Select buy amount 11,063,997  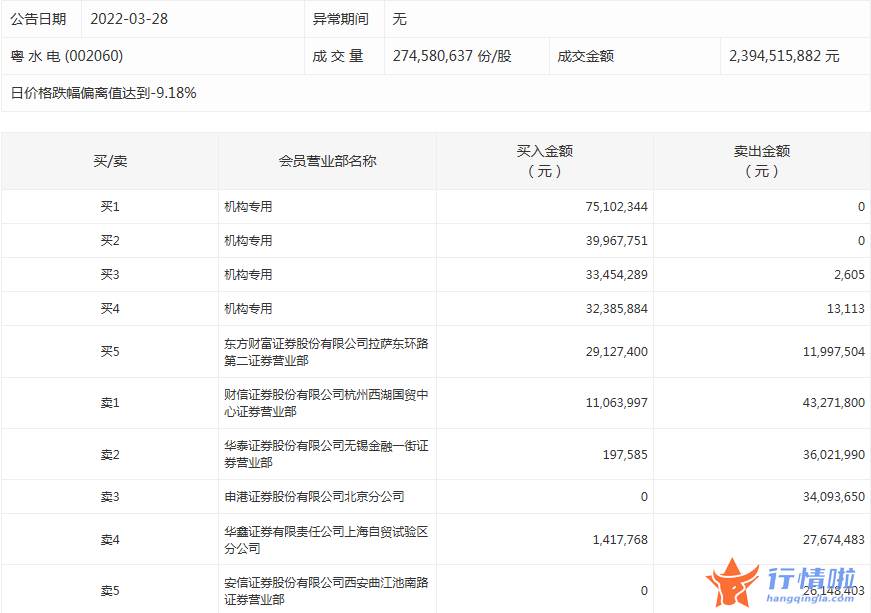click(x=617, y=403)
